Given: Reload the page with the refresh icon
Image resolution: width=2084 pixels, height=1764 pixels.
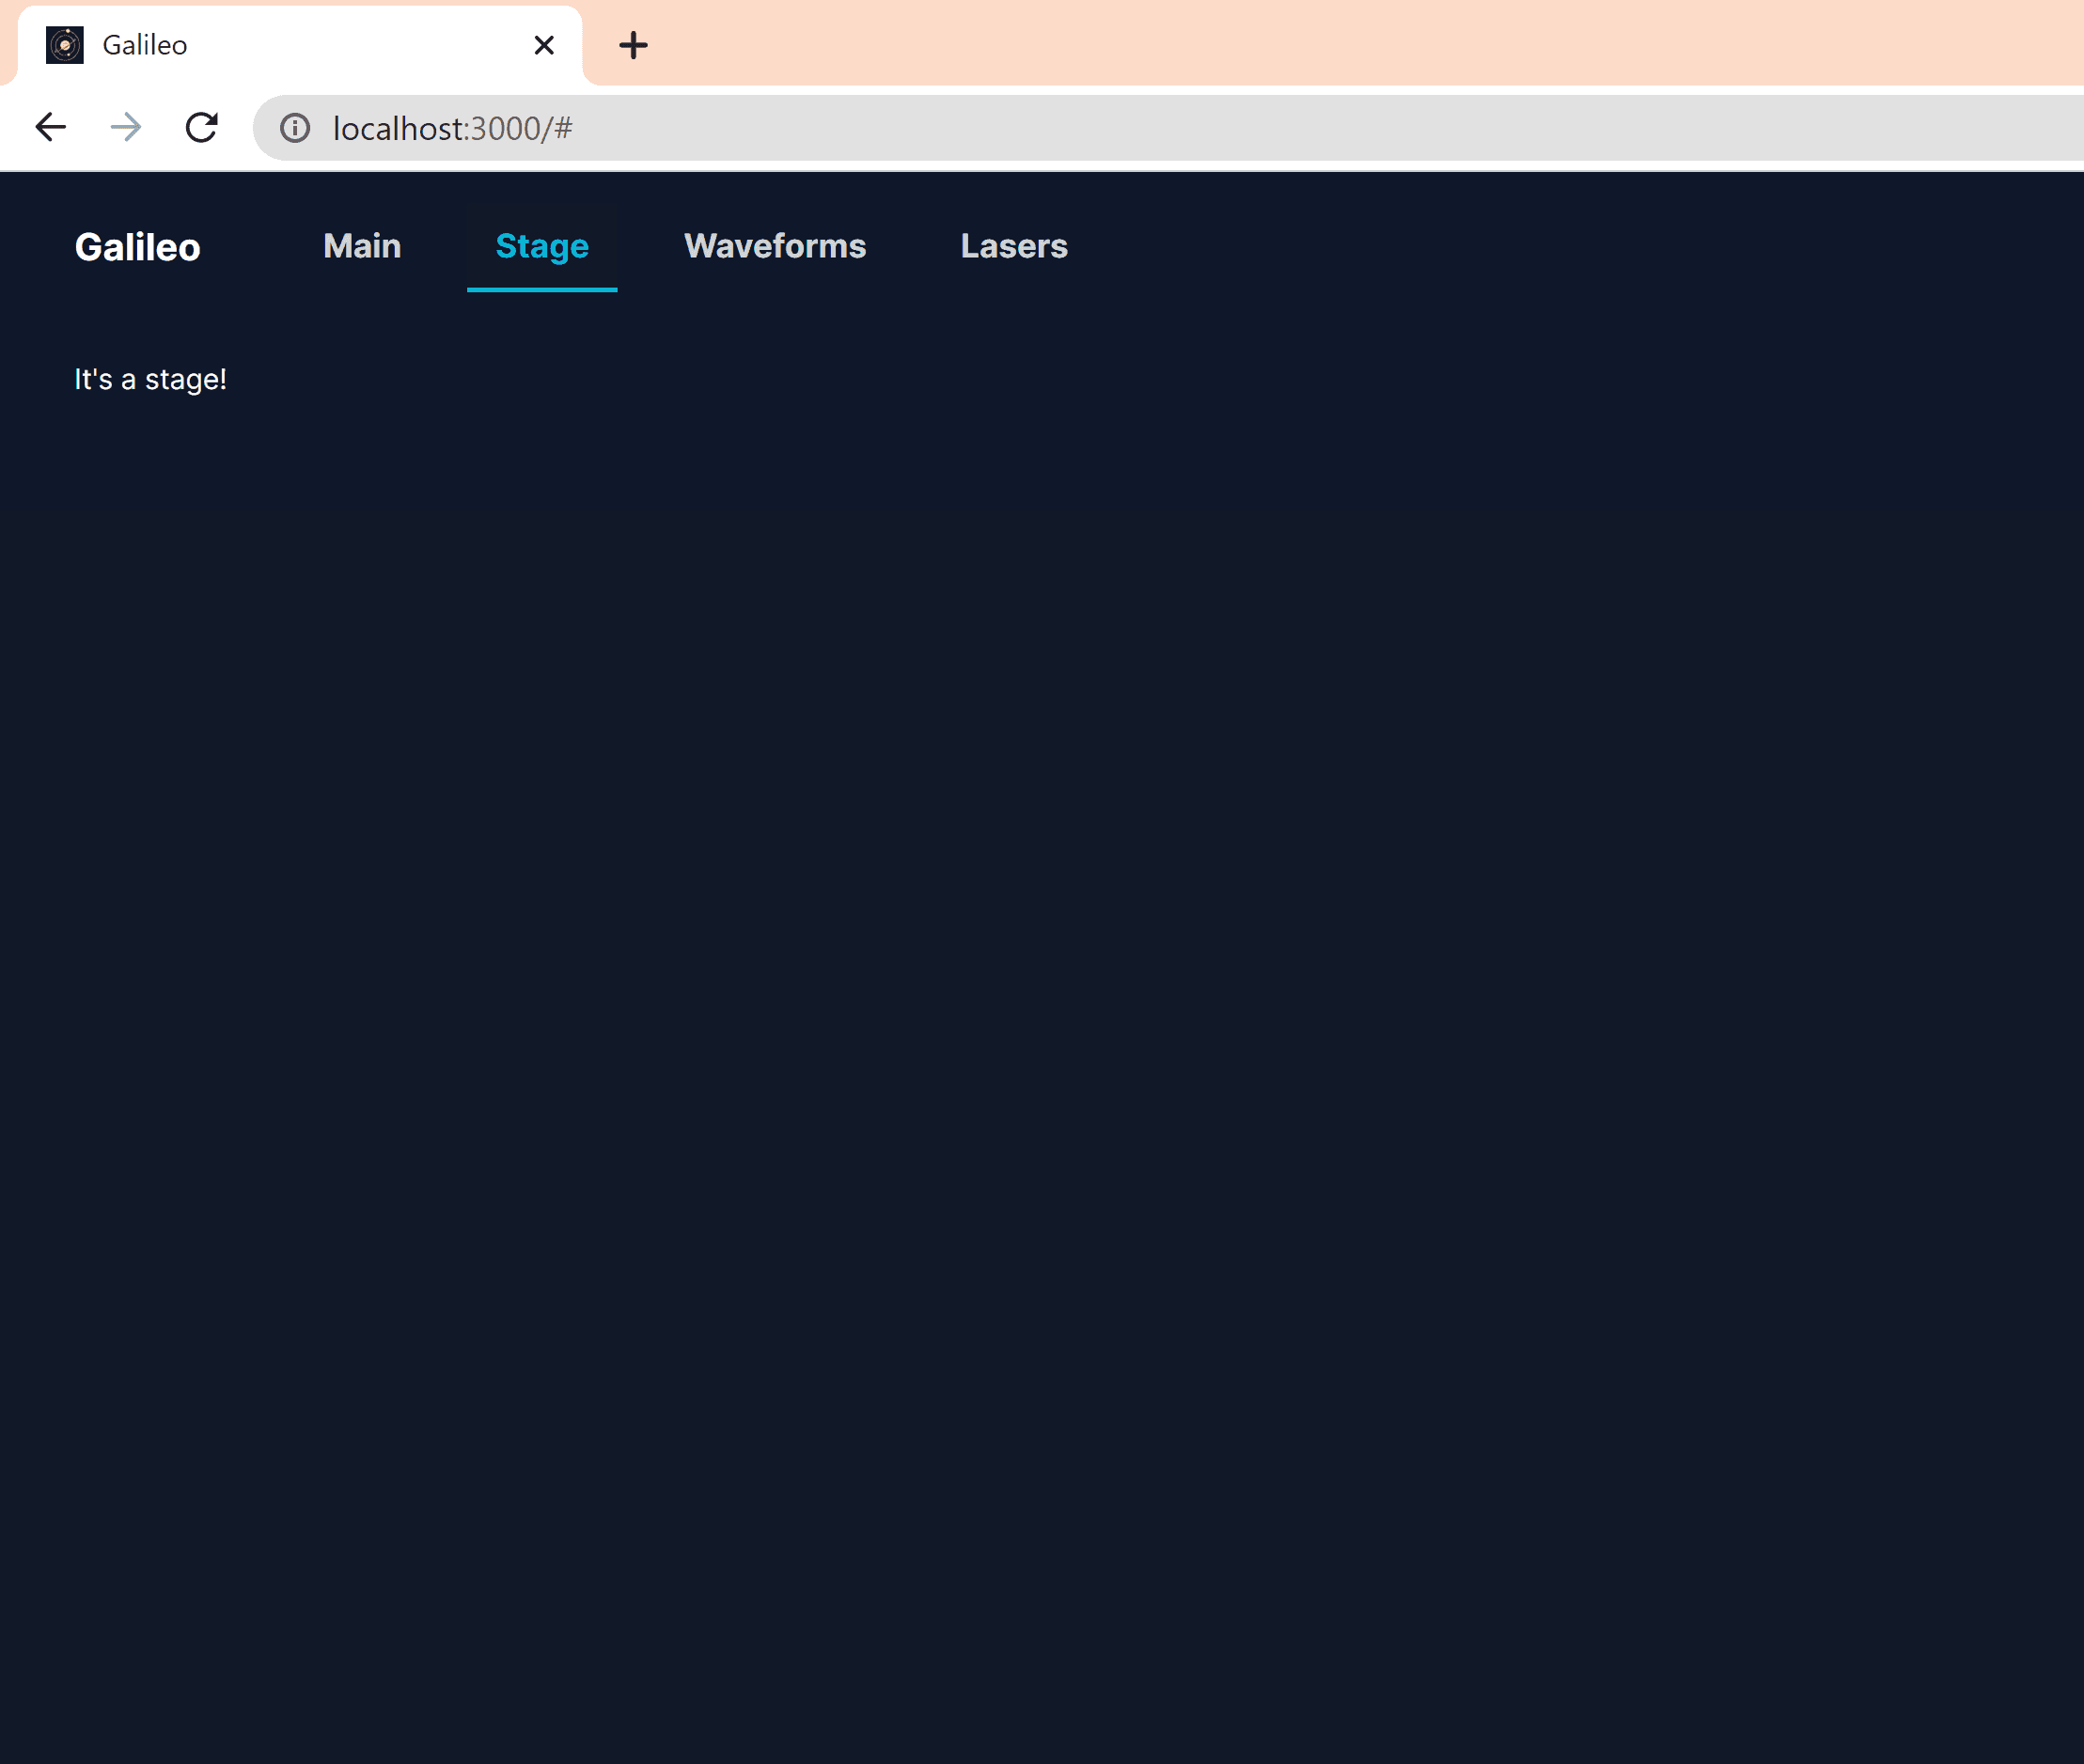Looking at the screenshot, I should coord(202,127).
